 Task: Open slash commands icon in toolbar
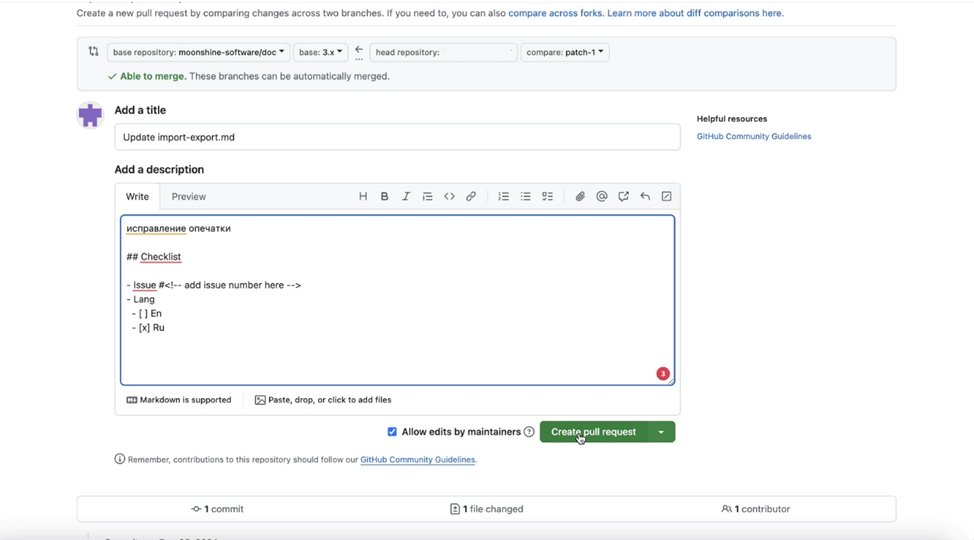[667, 196]
